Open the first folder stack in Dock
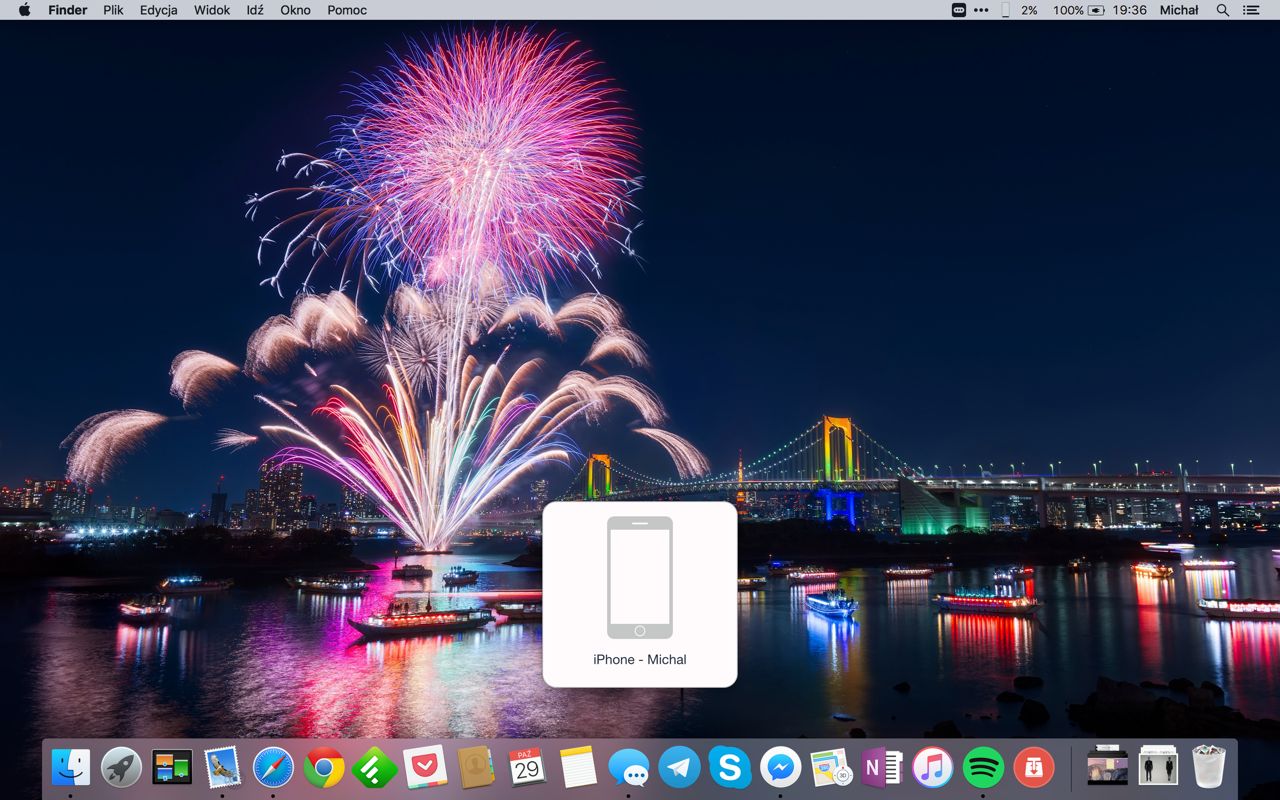This screenshot has width=1280, height=800. 1107,766
